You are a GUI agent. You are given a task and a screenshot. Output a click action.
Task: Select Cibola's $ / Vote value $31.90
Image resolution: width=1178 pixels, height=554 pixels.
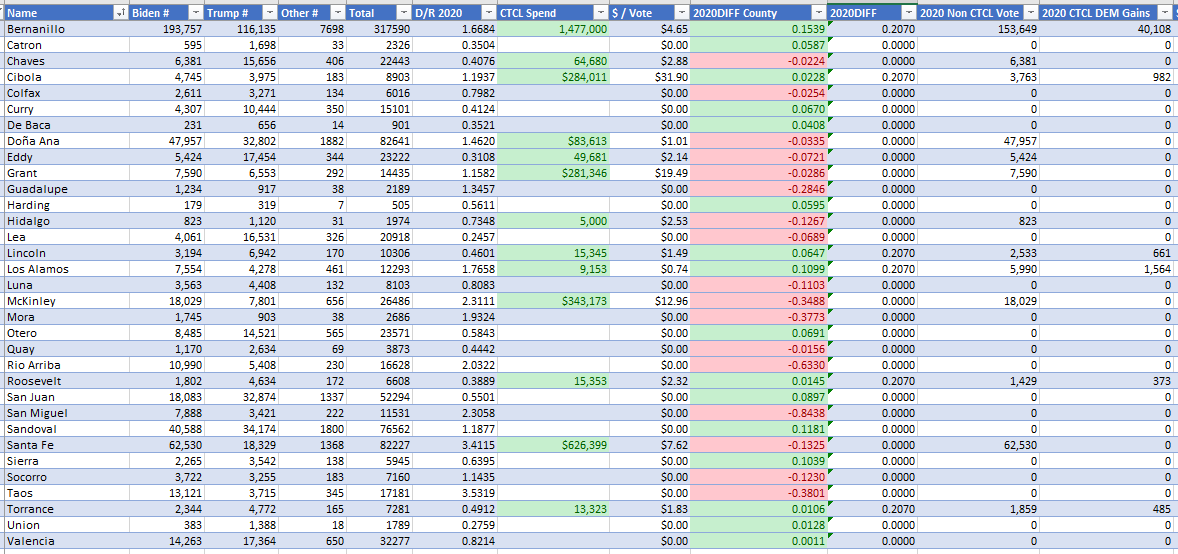point(650,77)
